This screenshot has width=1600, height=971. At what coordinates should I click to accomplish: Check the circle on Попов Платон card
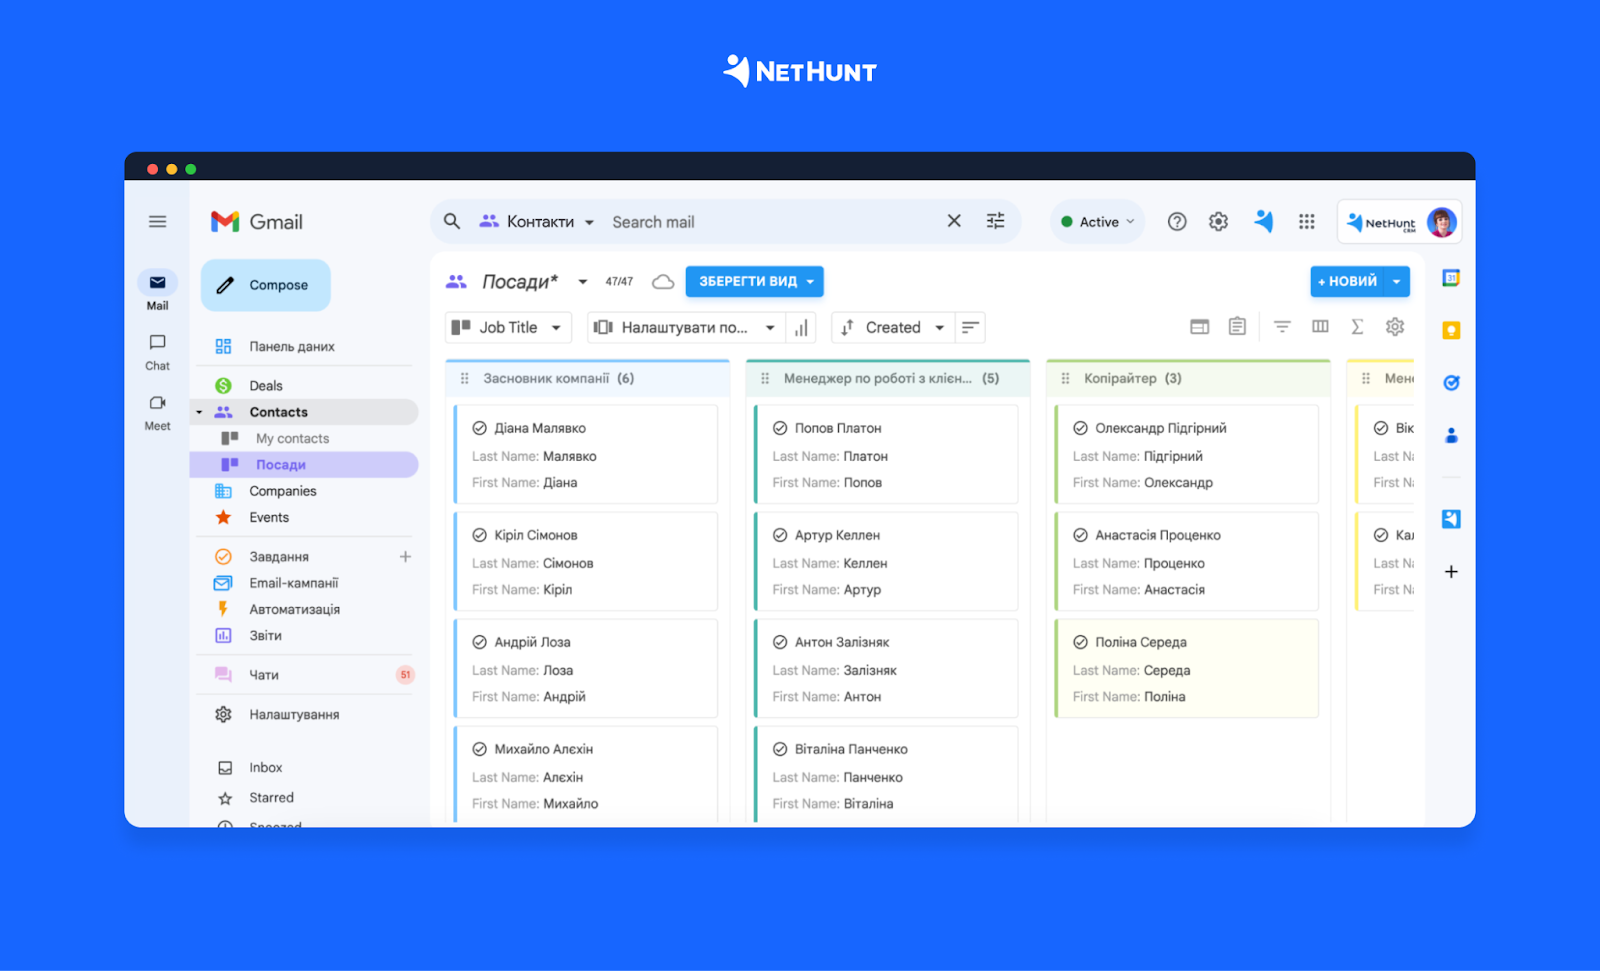pyautogui.click(x=780, y=428)
